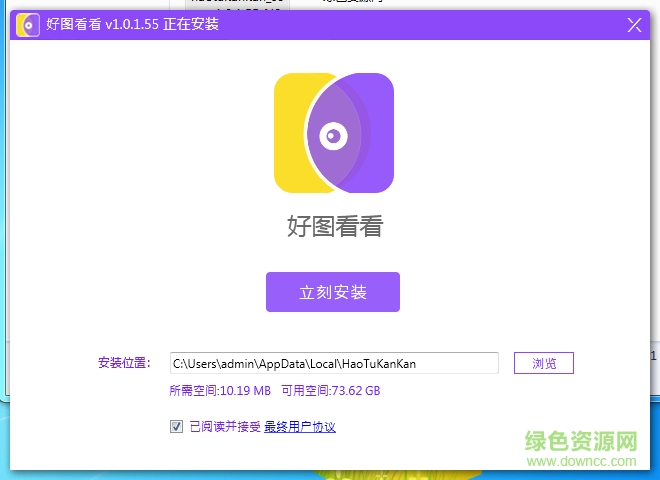This screenshot has height=480, width=660.
Task: Click the eye symbol in logo center
Action: (x=333, y=134)
